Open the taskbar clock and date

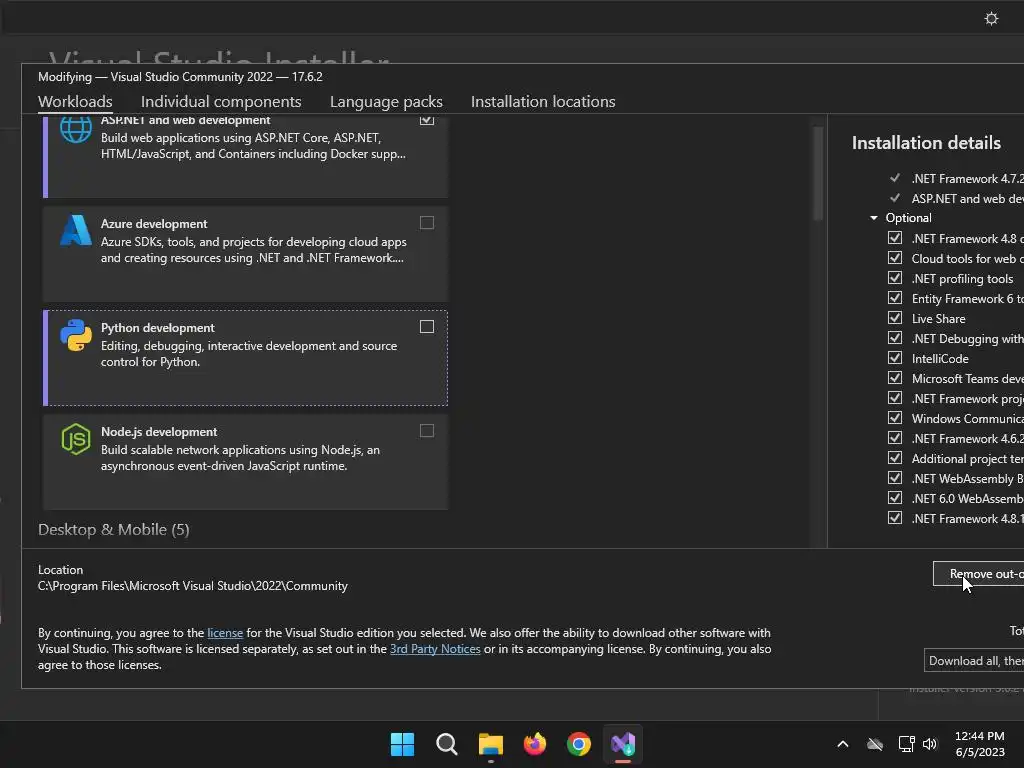[980, 744]
